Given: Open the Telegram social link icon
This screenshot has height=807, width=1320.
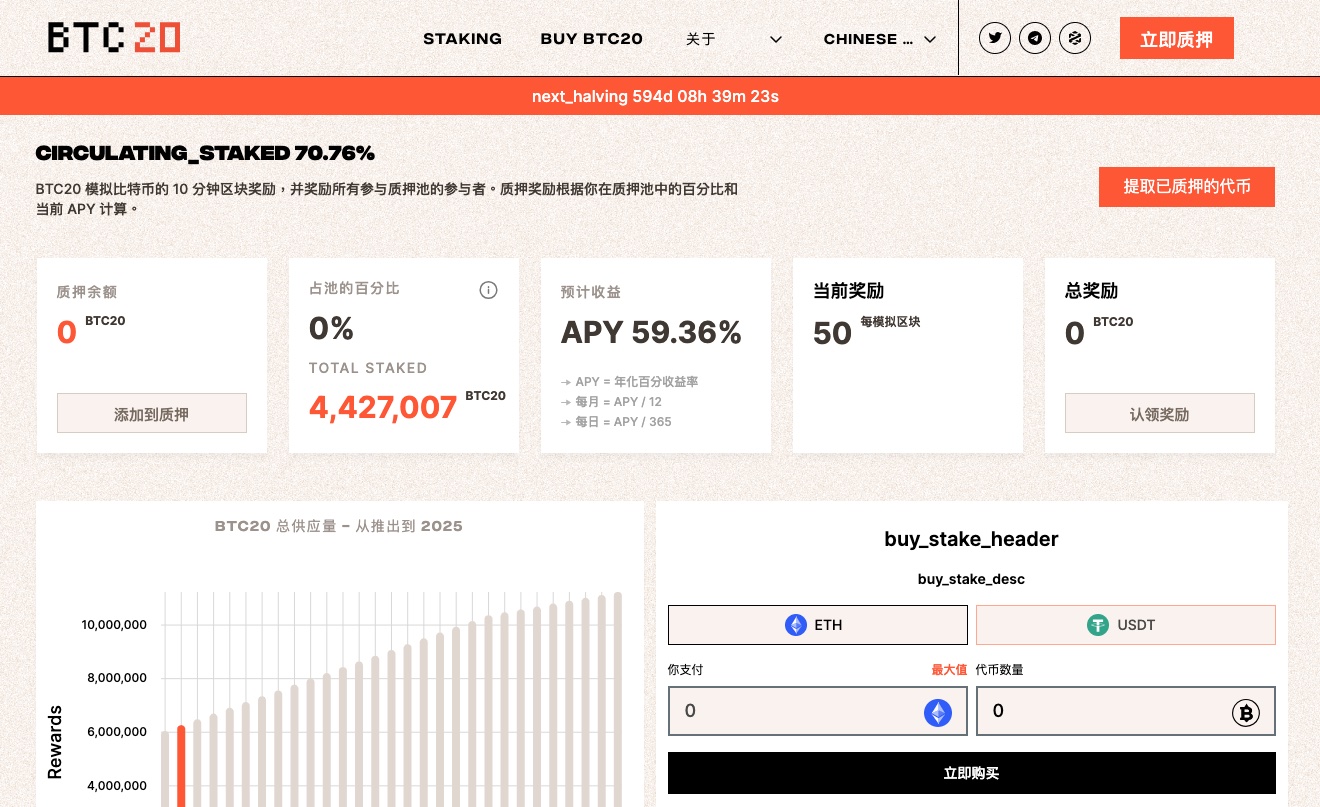Looking at the screenshot, I should [x=1035, y=39].
